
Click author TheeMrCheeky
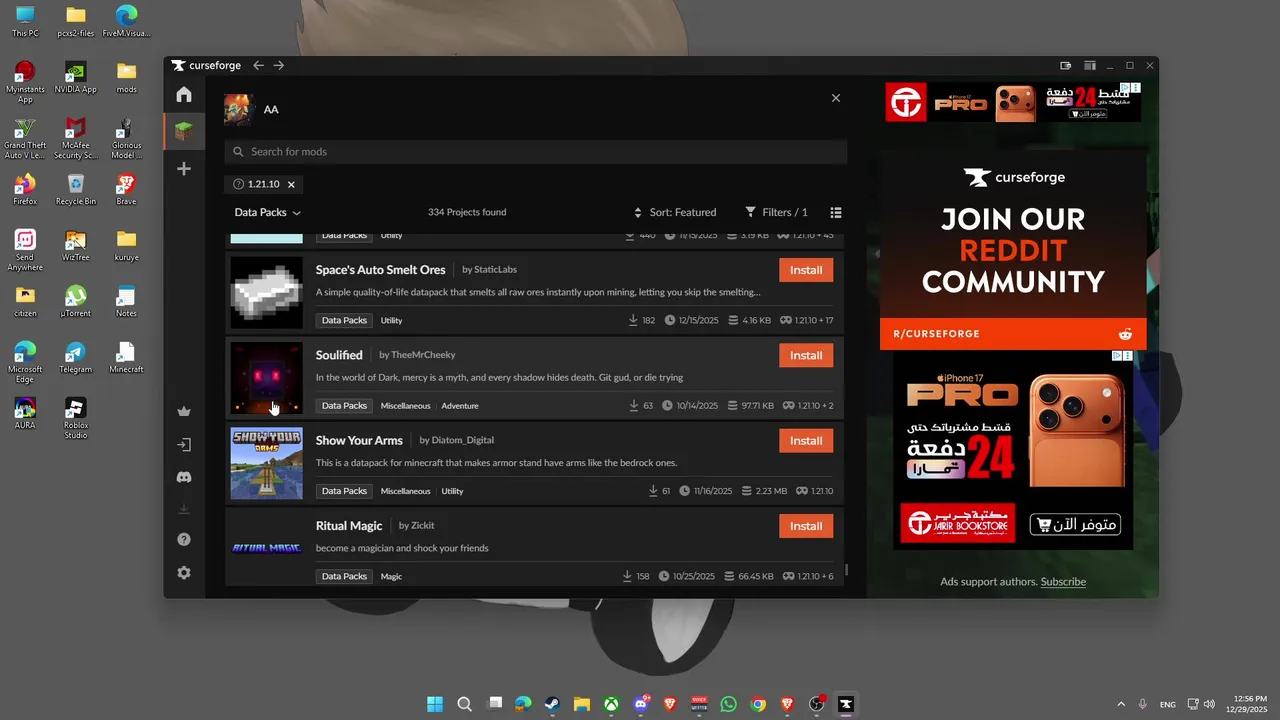coord(423,355)
